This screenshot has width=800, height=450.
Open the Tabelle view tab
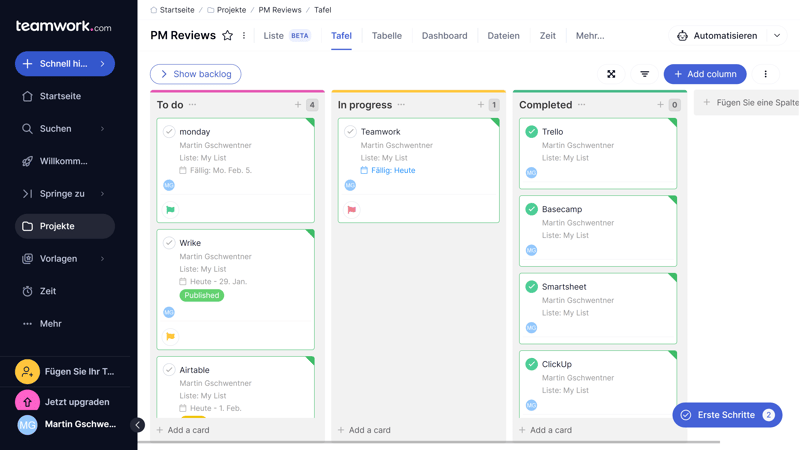(x=386, y=36)
